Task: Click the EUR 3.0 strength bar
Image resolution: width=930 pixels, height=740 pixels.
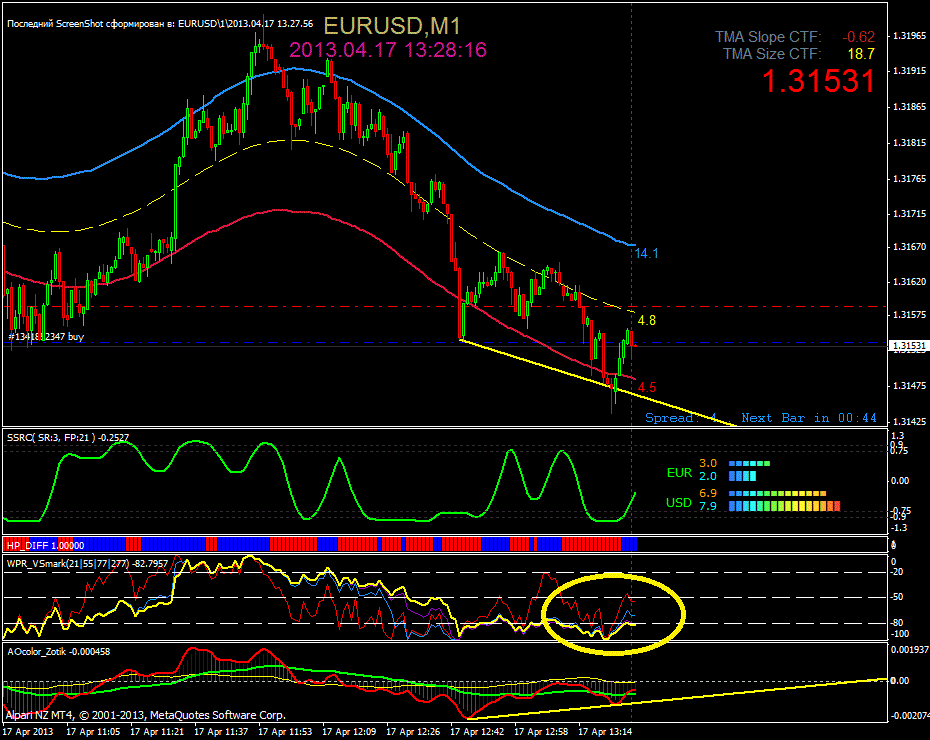Action: click(749, 464)
